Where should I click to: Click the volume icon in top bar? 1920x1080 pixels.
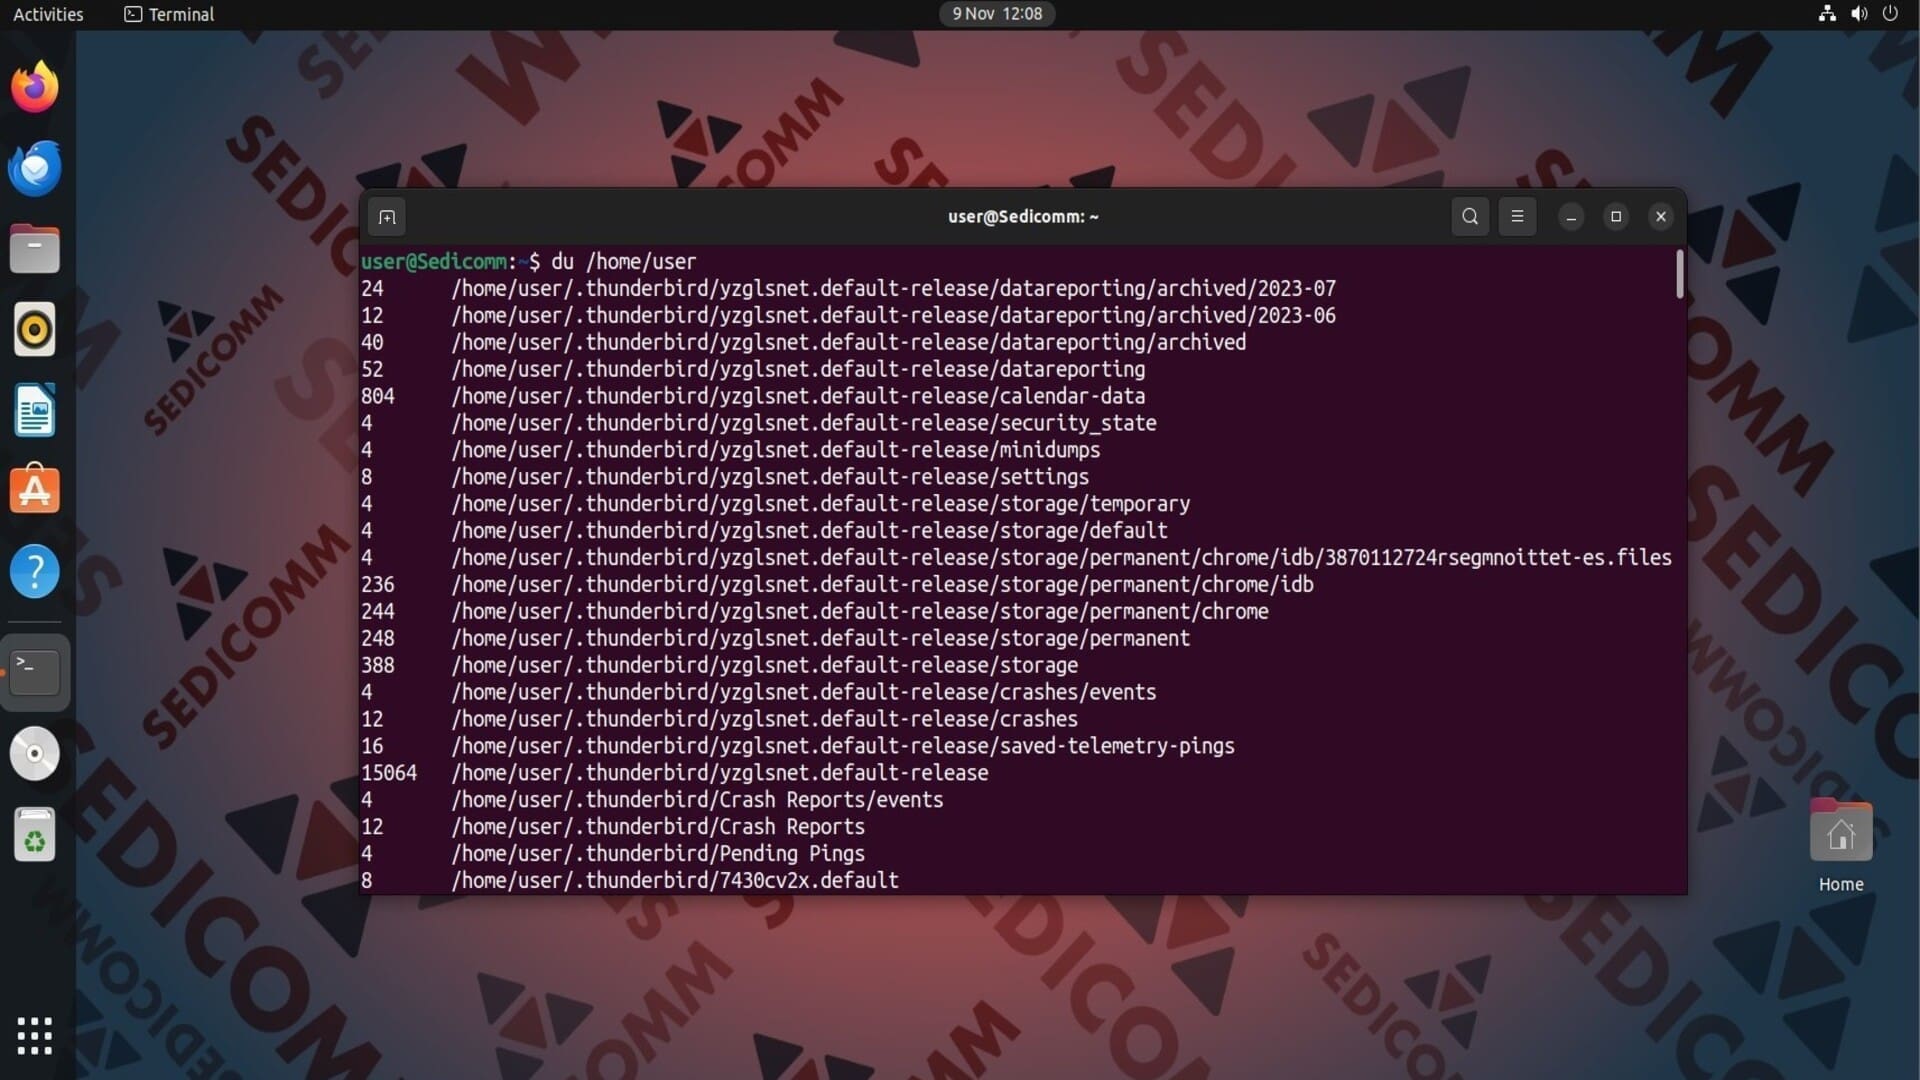point(1859,14)
